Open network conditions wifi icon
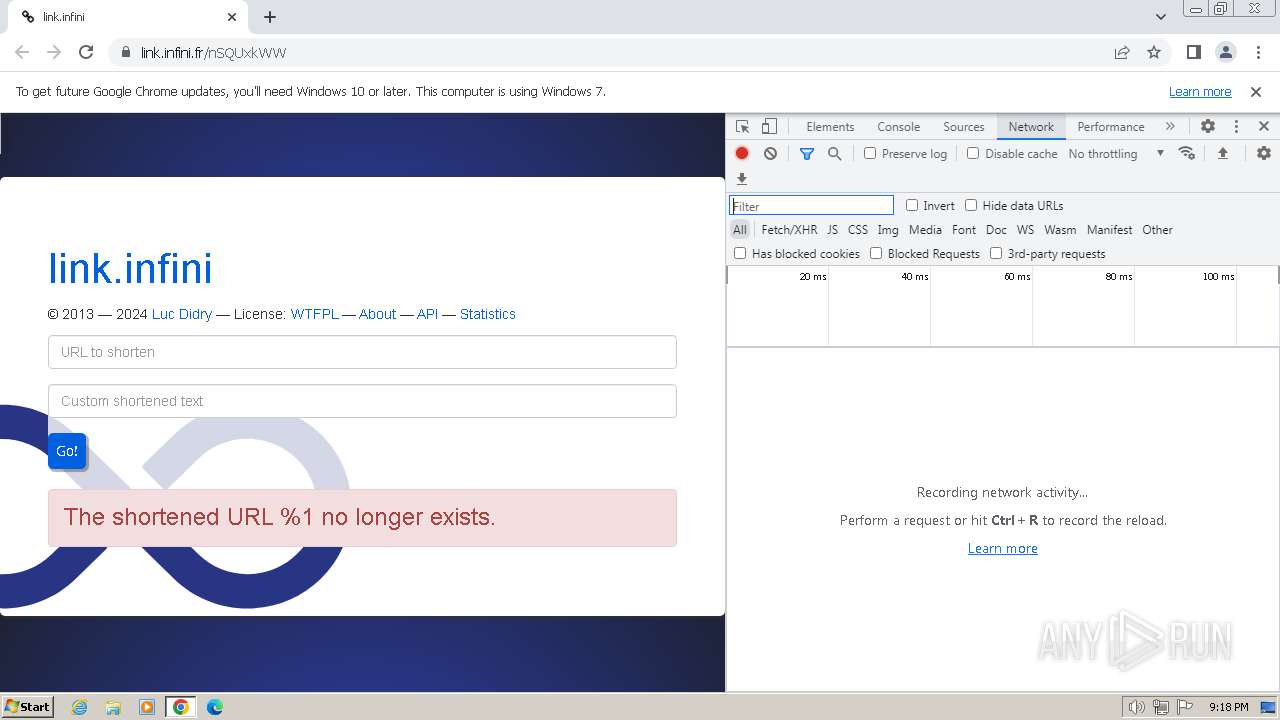This screenshot has height=720, width=1280. [1187, 154]
